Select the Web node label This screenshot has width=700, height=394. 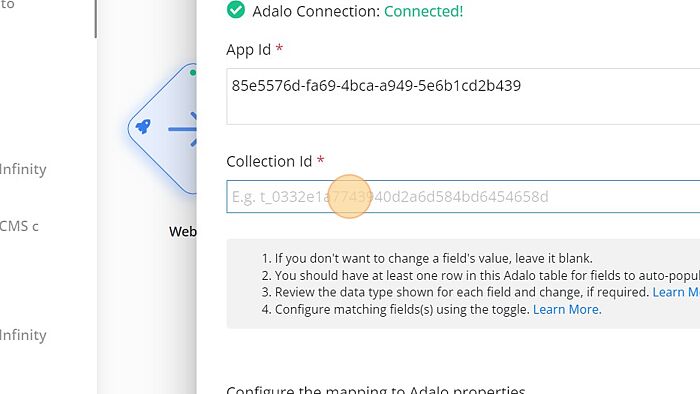(x=183, y=232)
